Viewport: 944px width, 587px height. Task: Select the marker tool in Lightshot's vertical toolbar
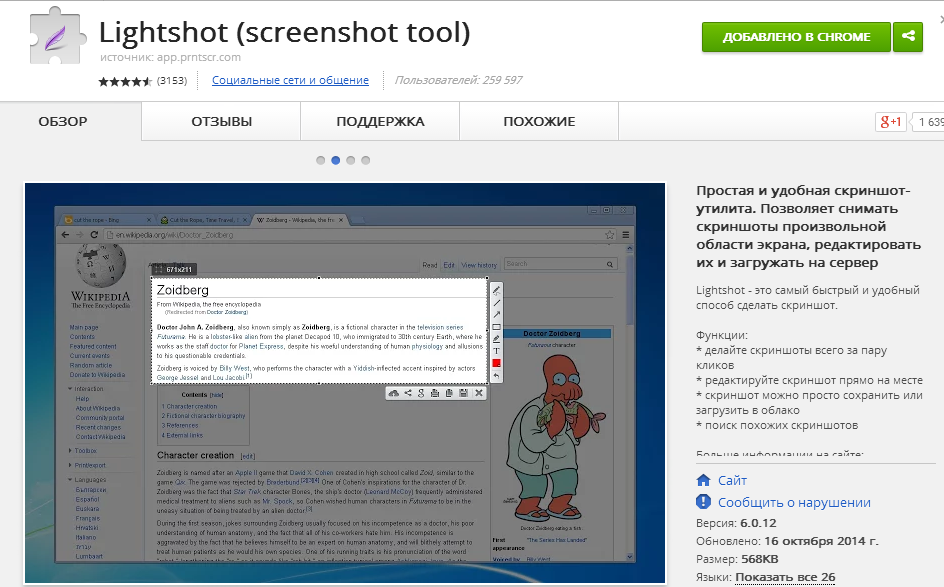496,339
